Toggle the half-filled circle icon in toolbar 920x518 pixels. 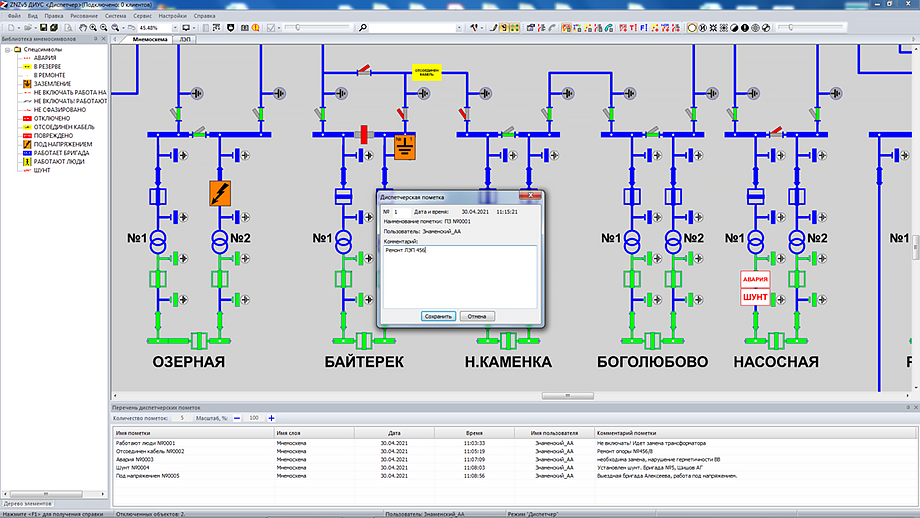click(733, 28)
